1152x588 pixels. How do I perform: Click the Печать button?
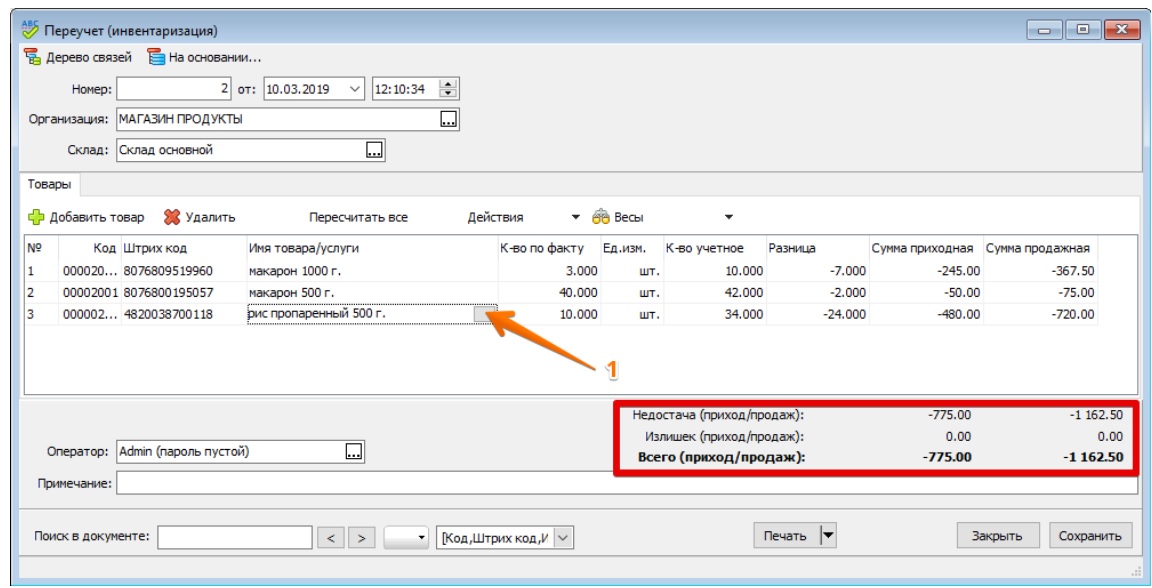(x=785, y=536)
